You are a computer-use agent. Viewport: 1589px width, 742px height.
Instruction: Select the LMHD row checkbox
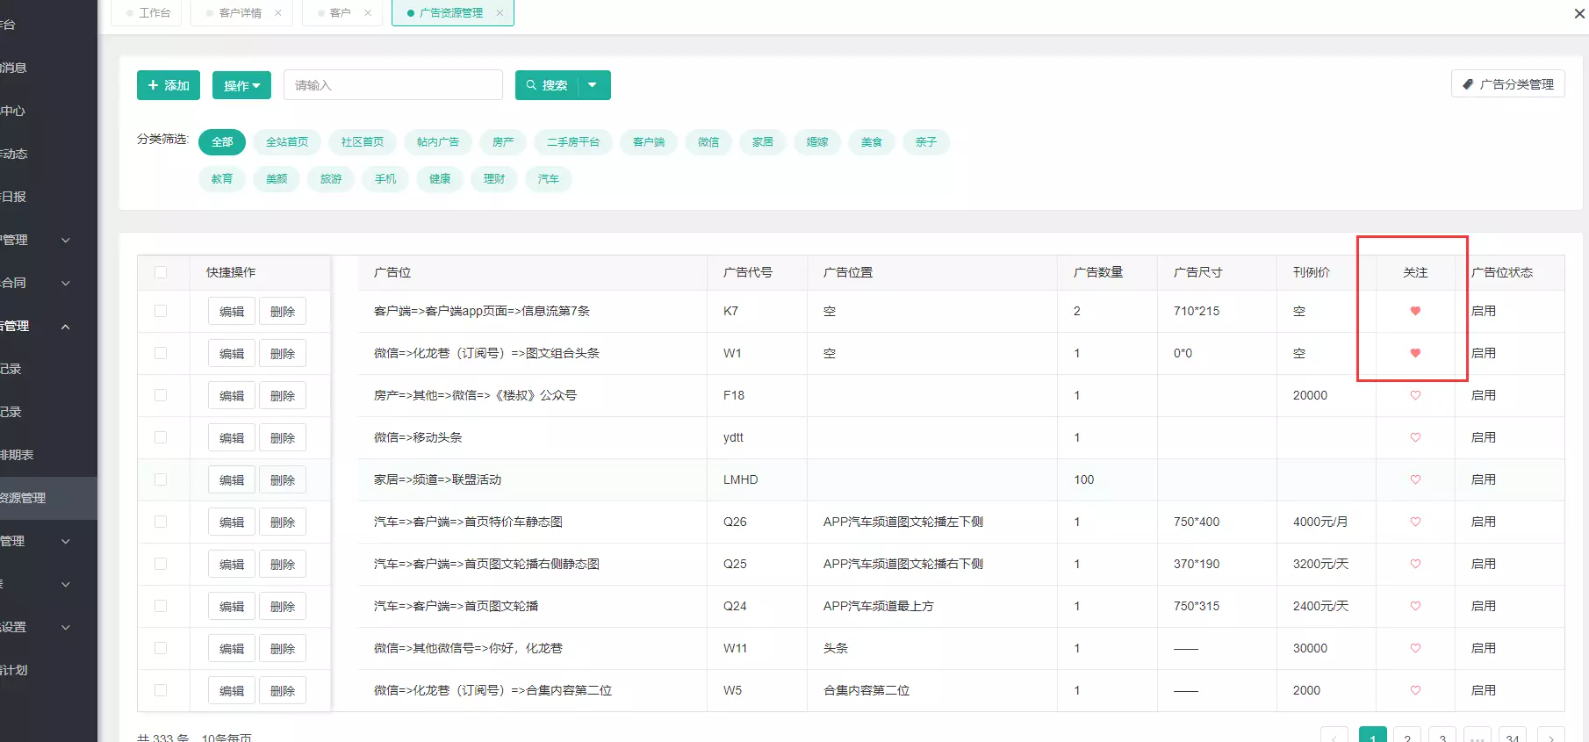pos(161,479)
